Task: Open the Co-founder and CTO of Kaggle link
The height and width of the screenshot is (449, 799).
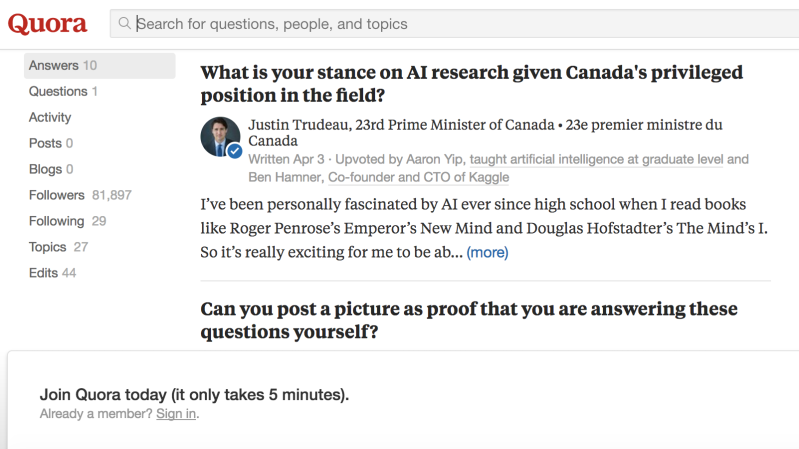Action: pyautogui.click(x=418, y=177)
